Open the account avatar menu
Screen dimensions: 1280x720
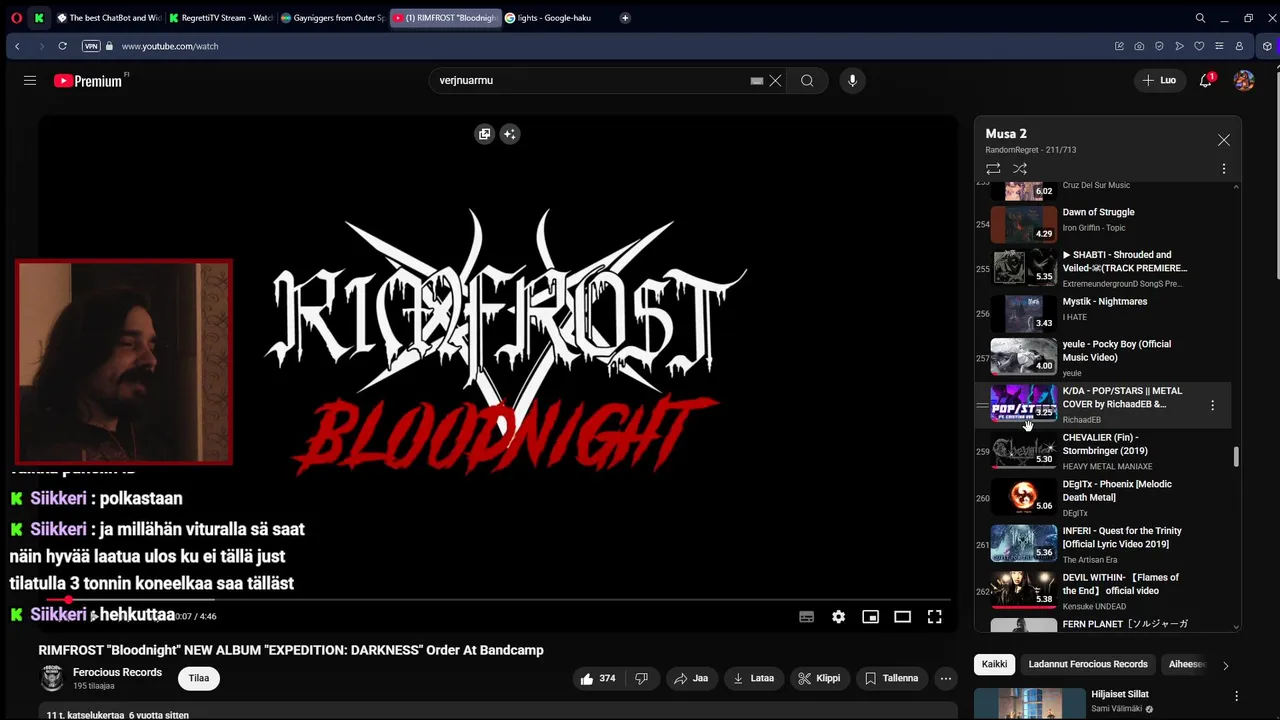(x=1244, y=81)
